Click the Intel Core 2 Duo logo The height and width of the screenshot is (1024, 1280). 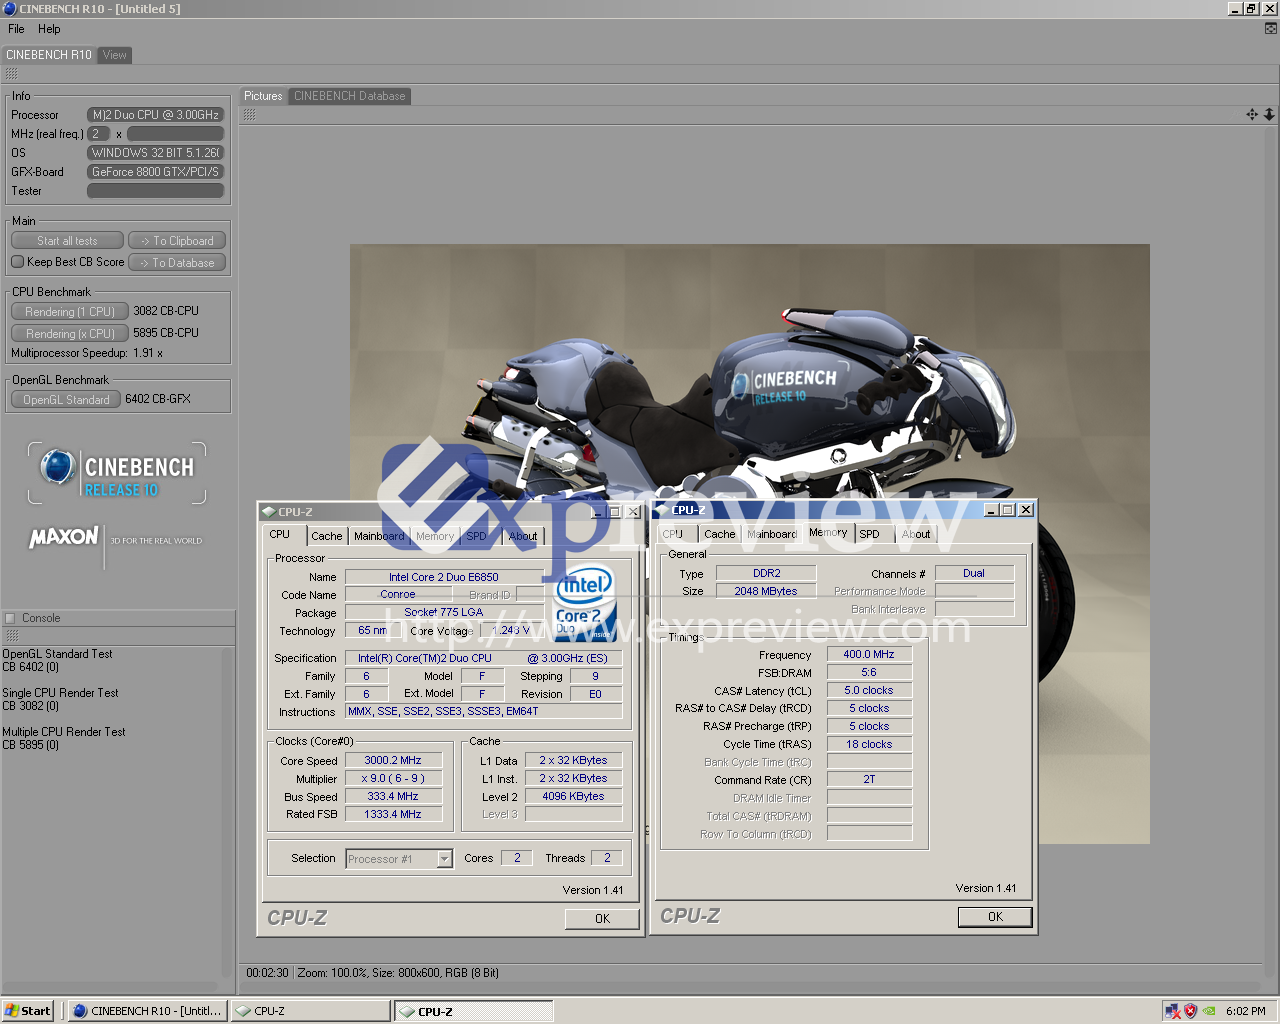coord(584,603)
